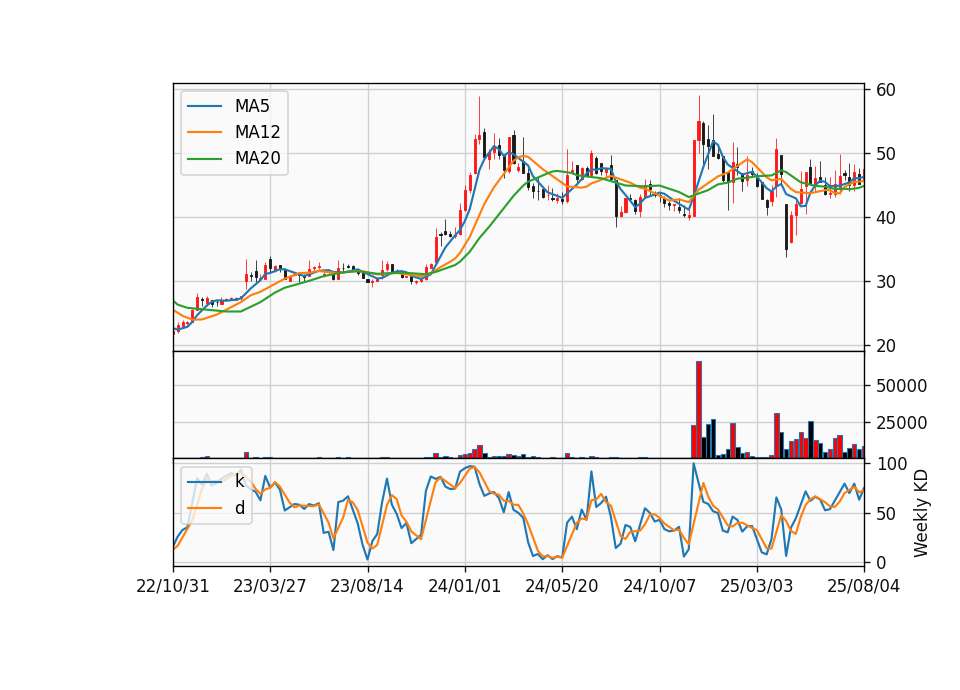The height and width of the screenshot is (690, 960).
Task: Click the 22/10/31 date label
Action: tap(173, 586)
